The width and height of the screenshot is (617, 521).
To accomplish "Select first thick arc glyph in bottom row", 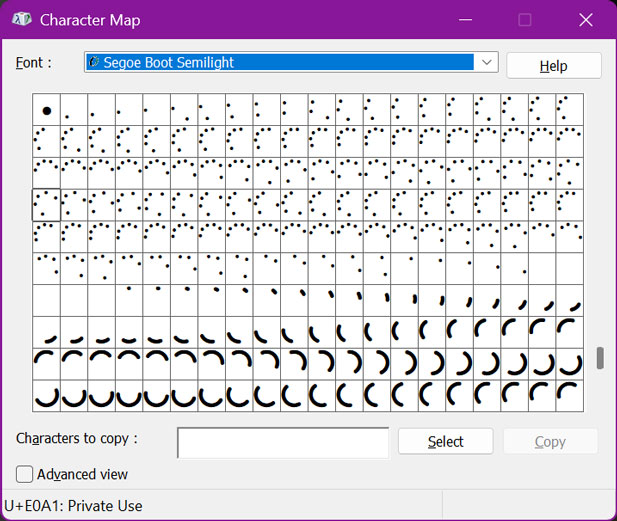I will coord(46,395).
